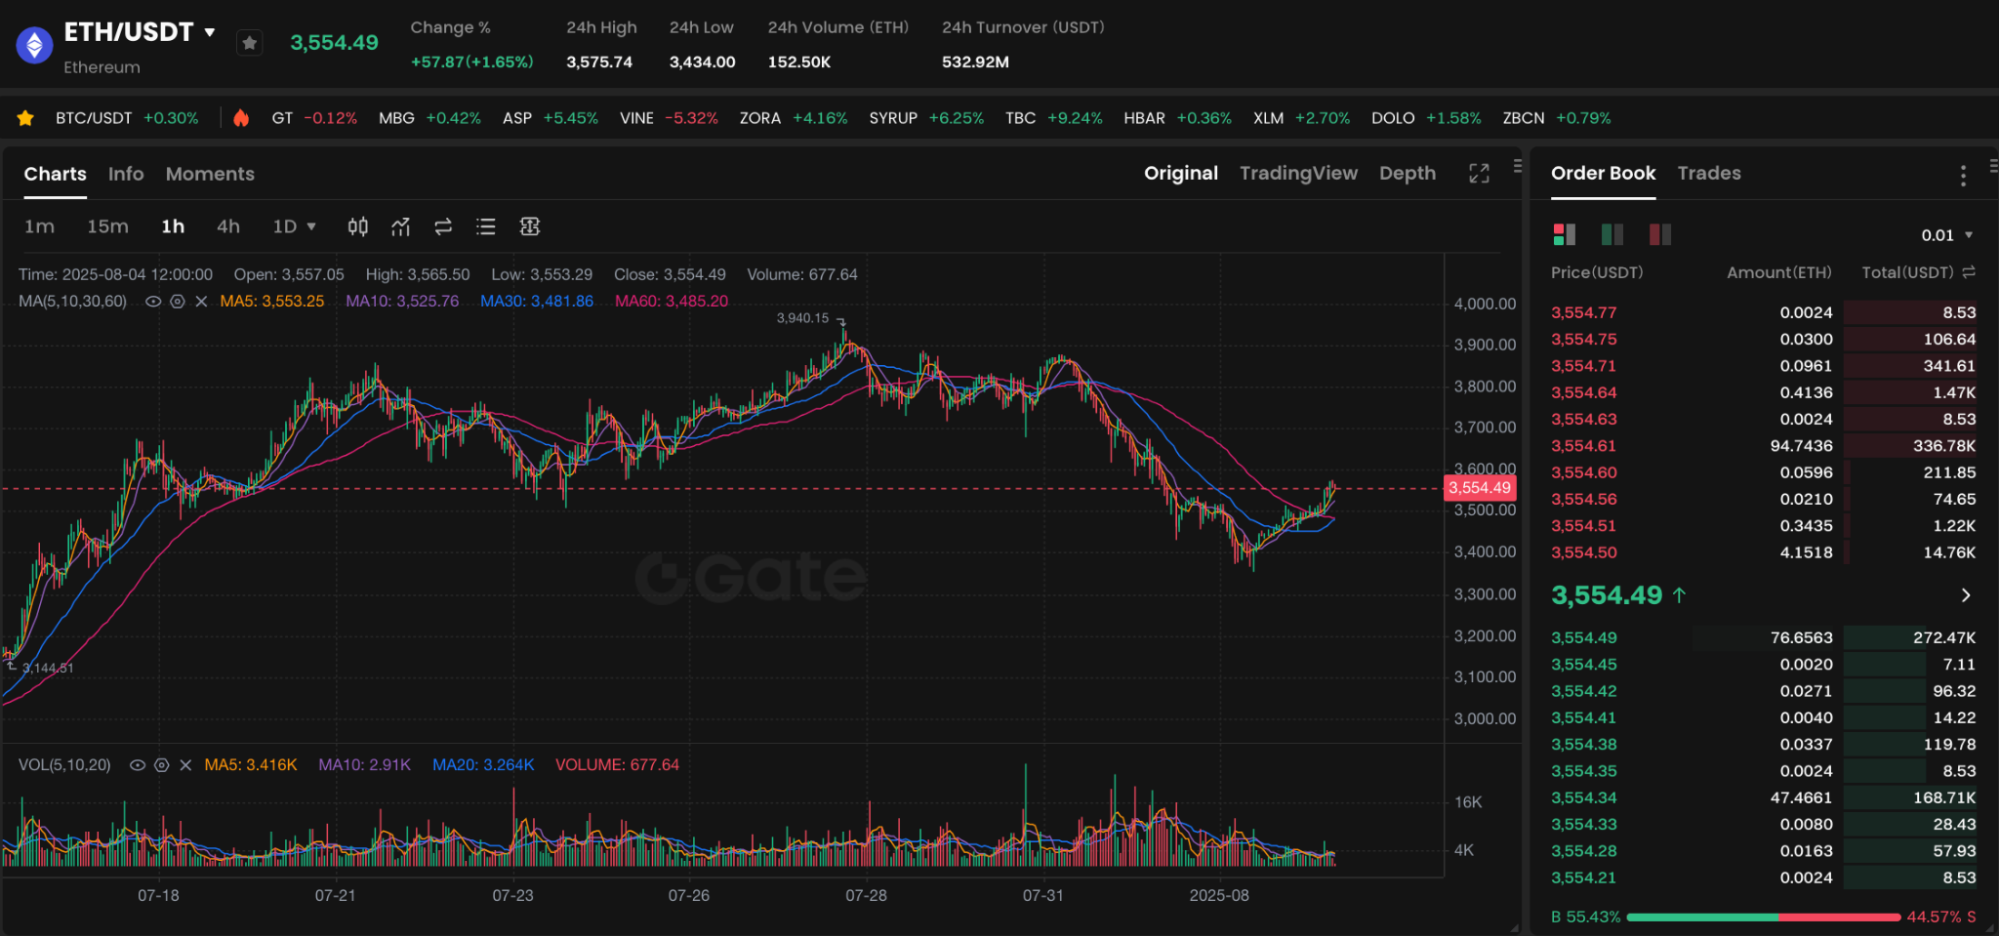This screenshot has width=1999, height=937.
Task: Click the 24h High value 3,575.74
Action: (x=599, y=62)
